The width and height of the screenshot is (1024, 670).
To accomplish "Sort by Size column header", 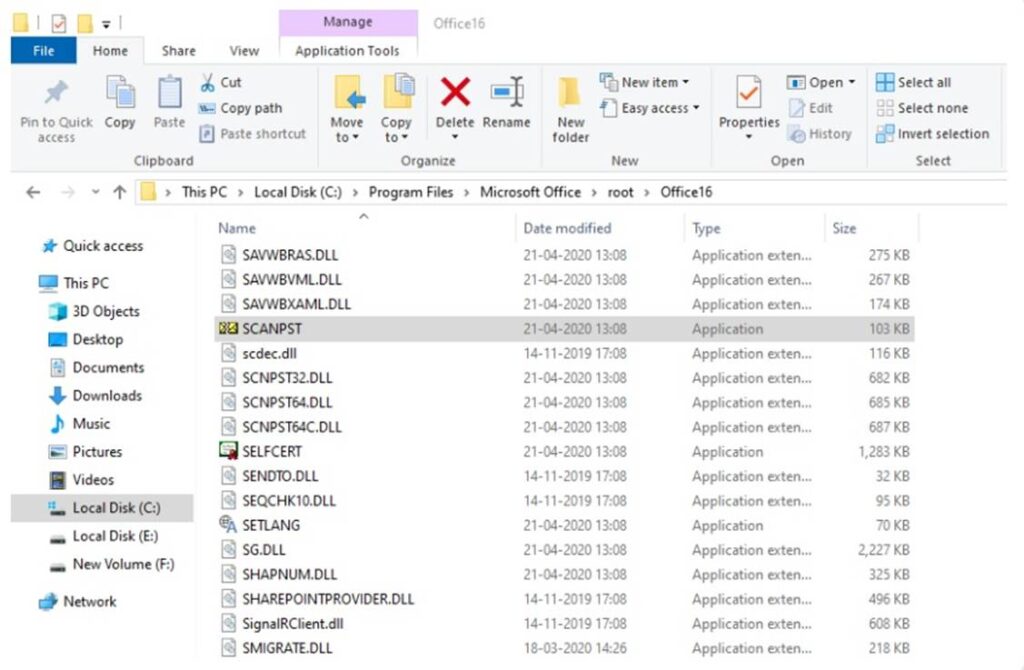I will tap(844, 229).
